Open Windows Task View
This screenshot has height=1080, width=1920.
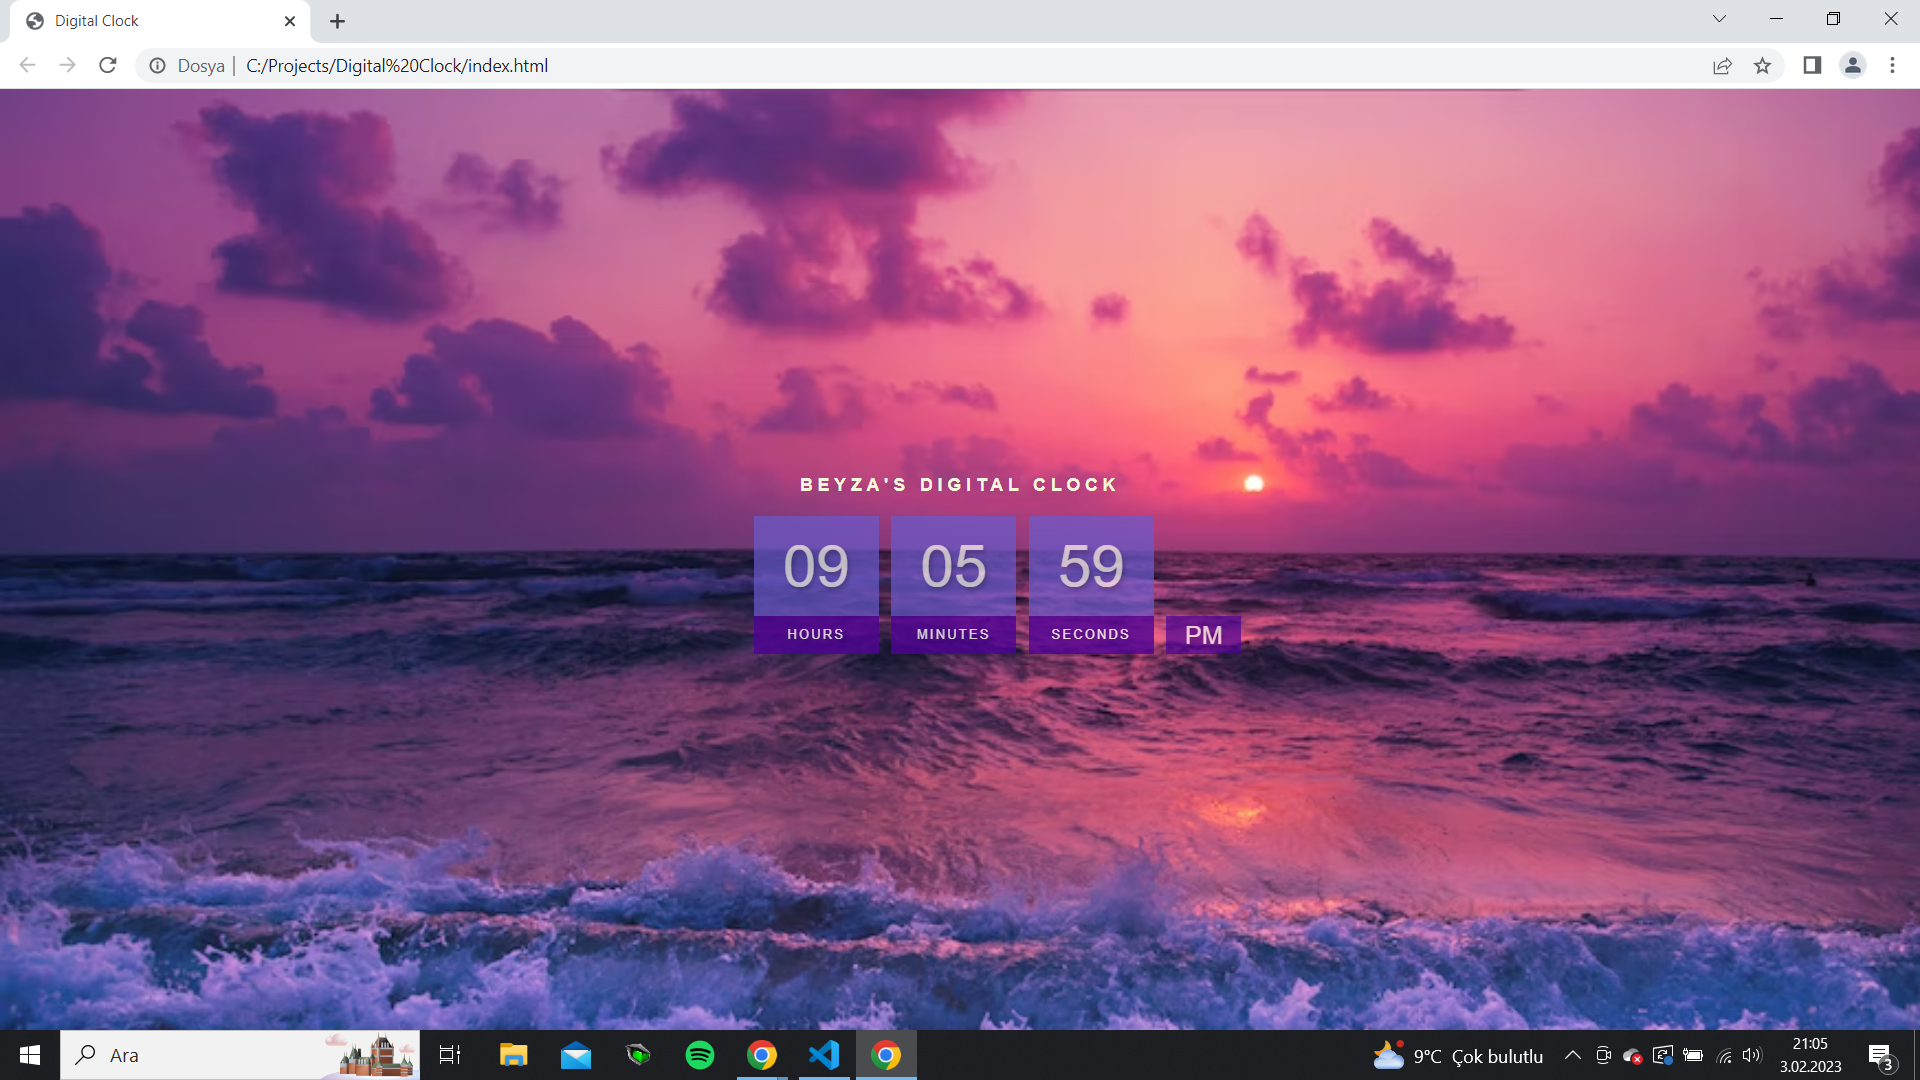click(449, 1055)
